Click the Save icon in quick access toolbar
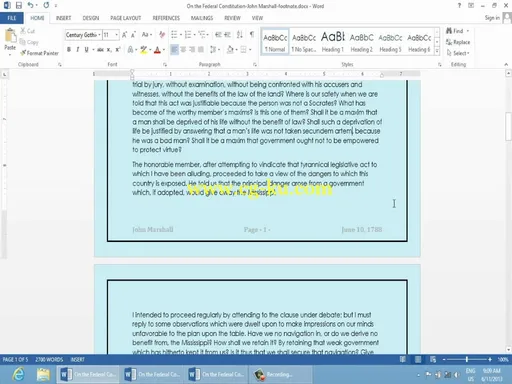The image size is (512, 384). (19, 5)
